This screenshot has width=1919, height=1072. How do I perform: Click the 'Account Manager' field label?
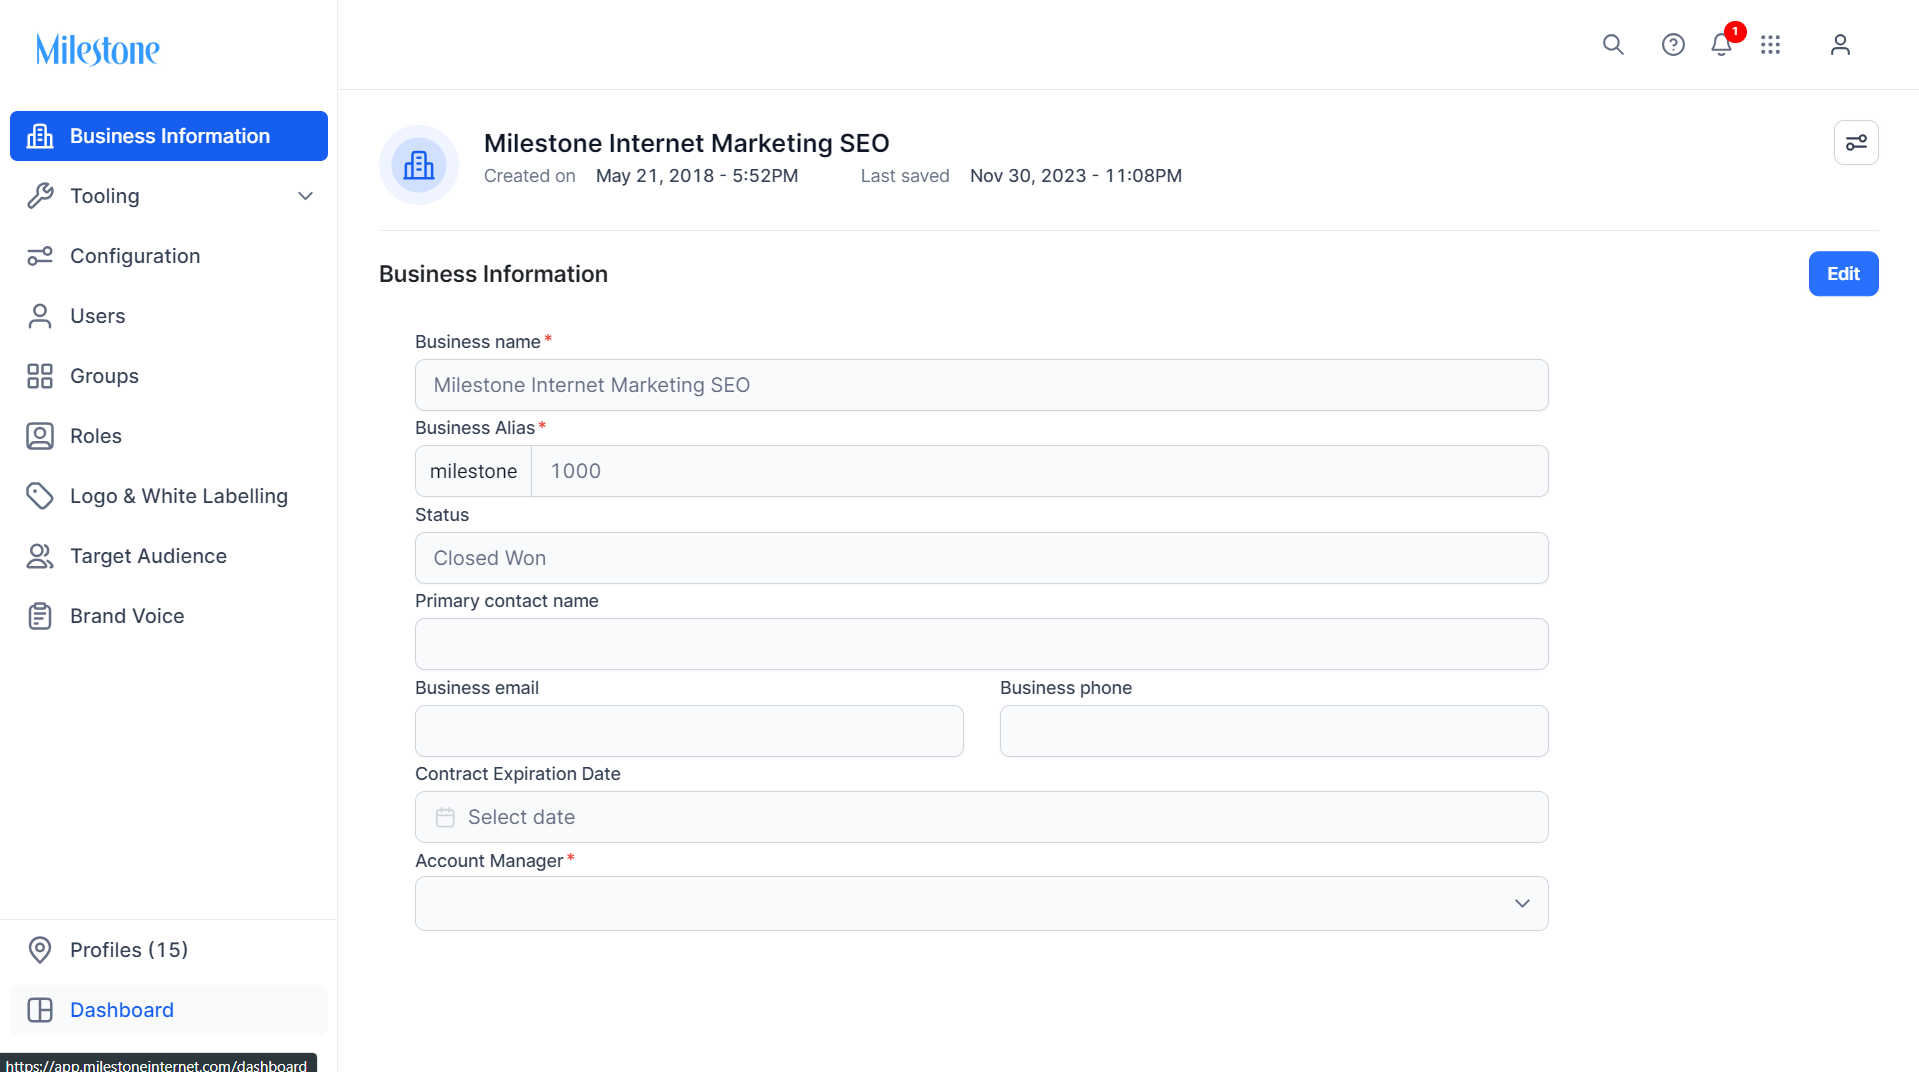tap(489, 861)
